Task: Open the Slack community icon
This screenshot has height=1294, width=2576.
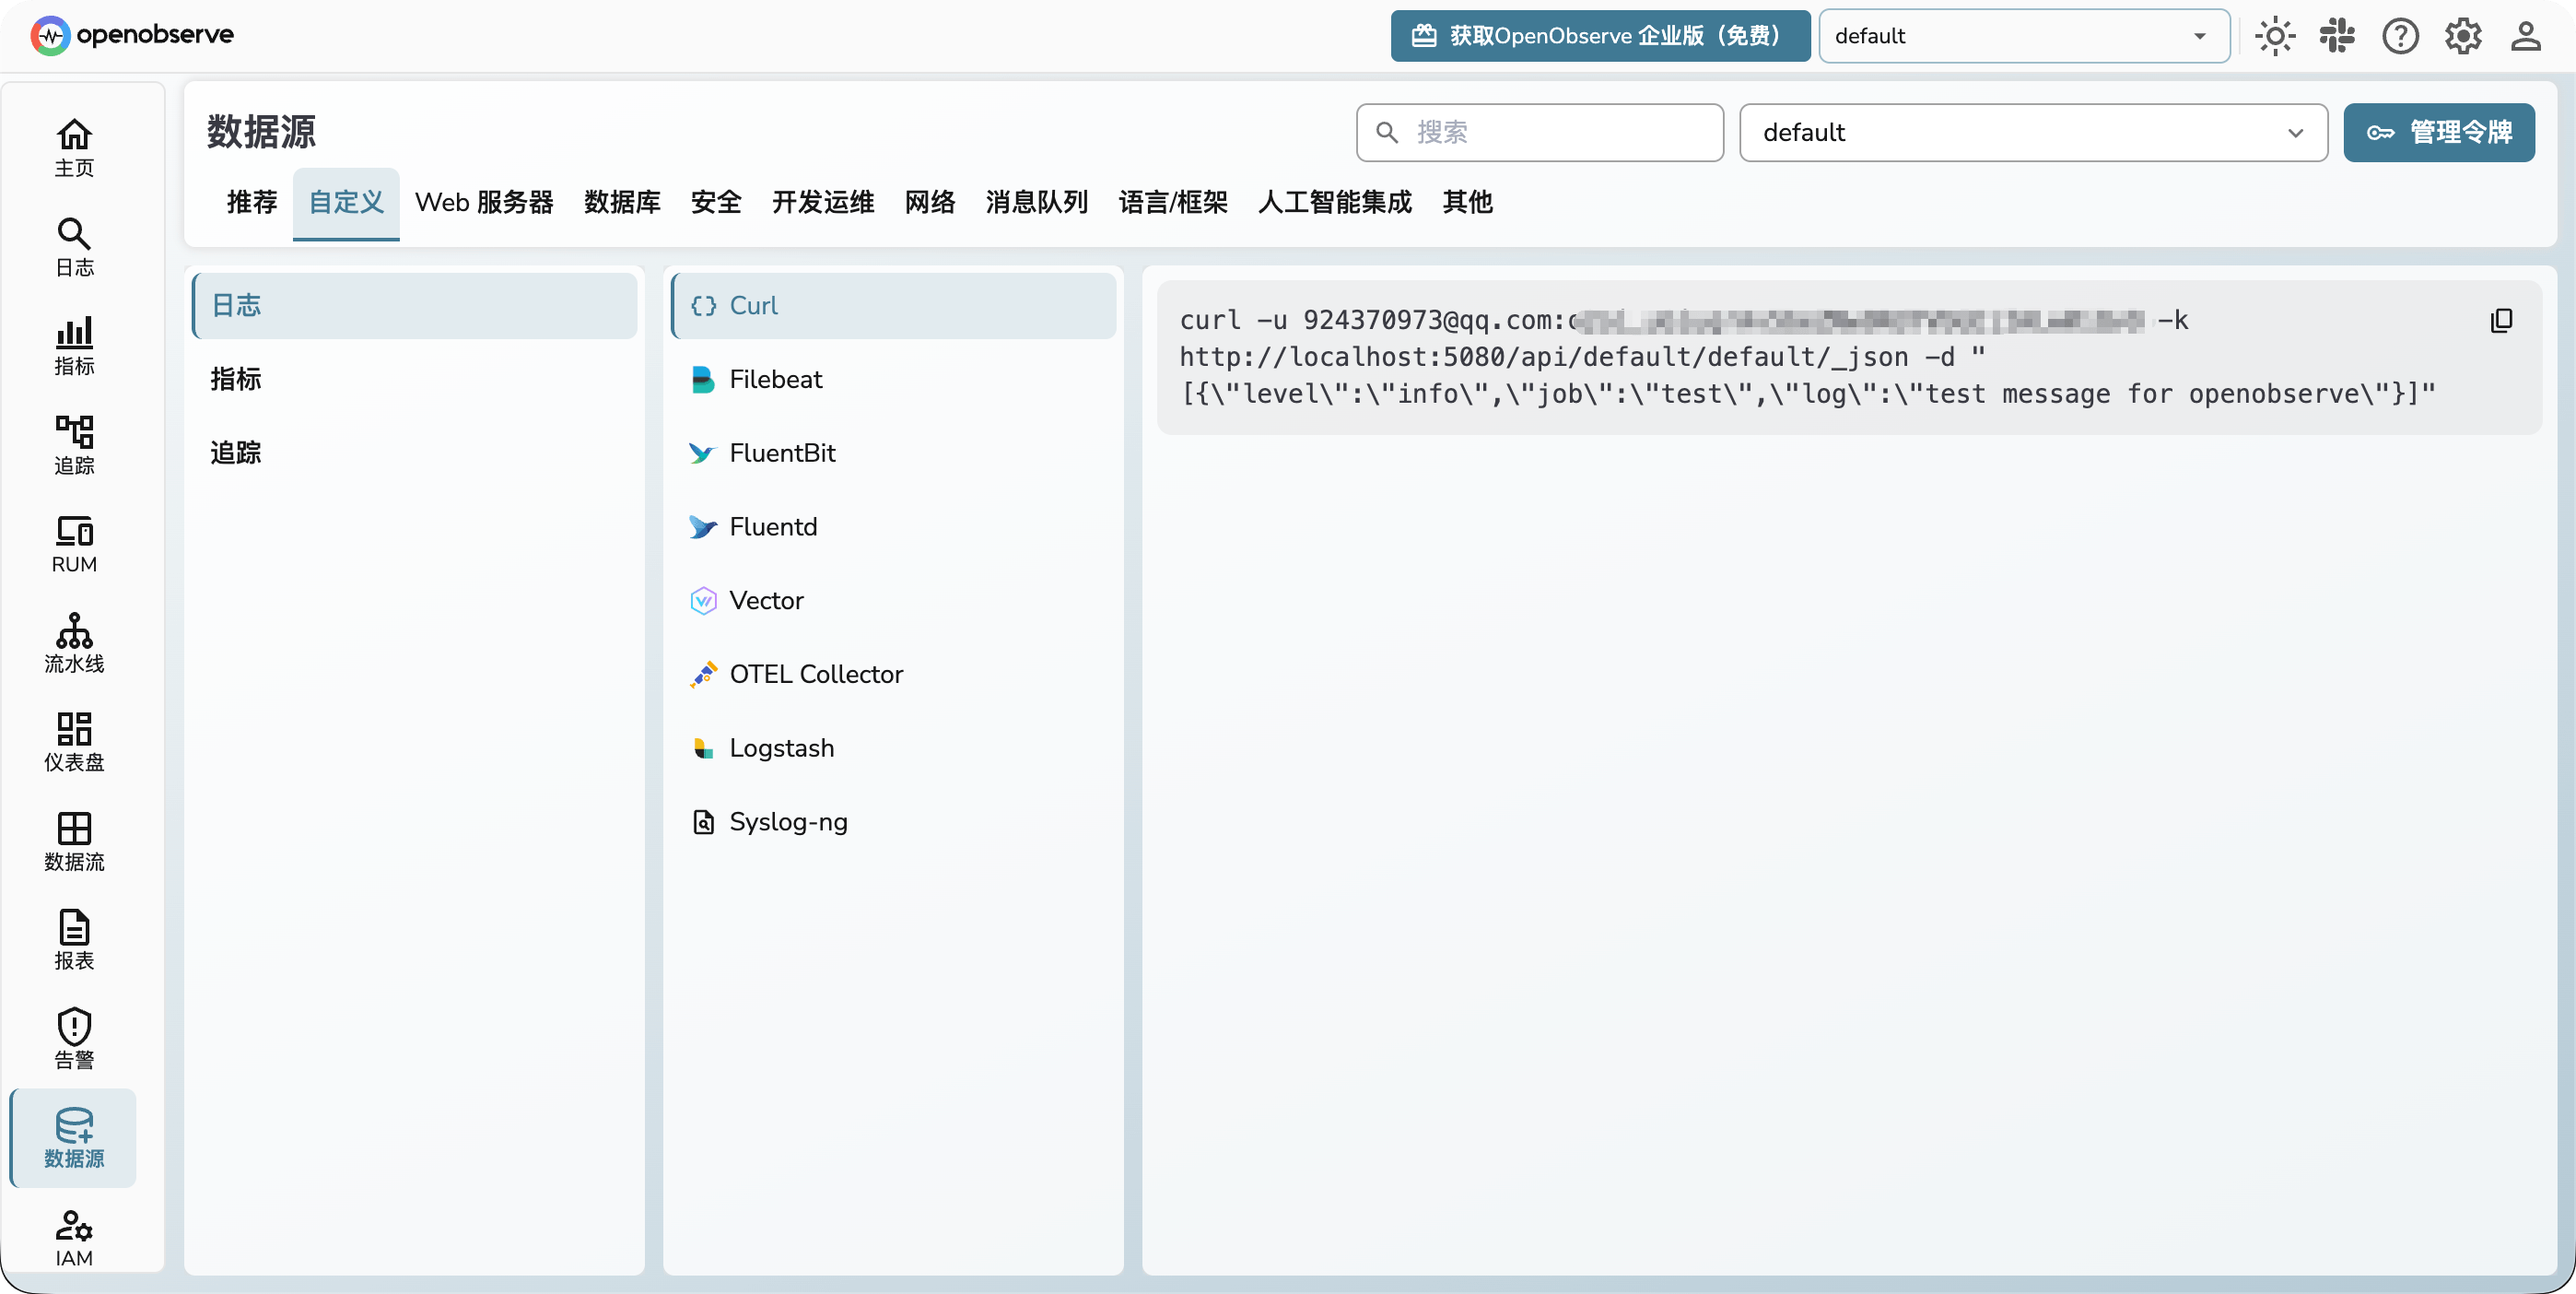Action: coord(2337,36)
